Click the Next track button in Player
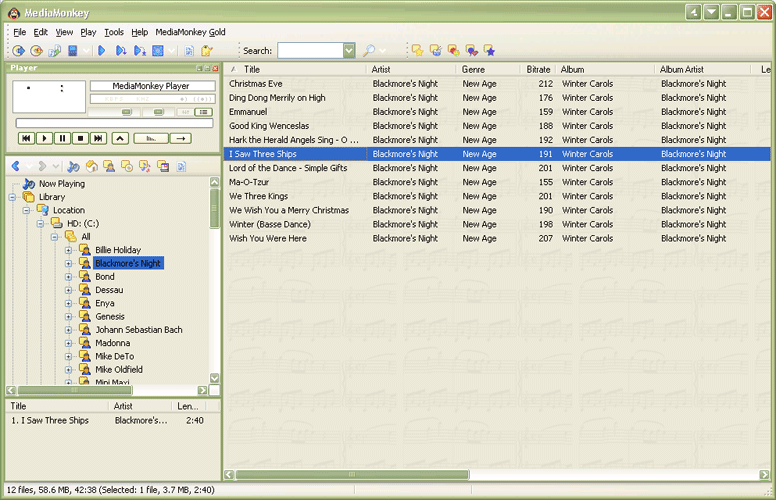 point(98,139)
